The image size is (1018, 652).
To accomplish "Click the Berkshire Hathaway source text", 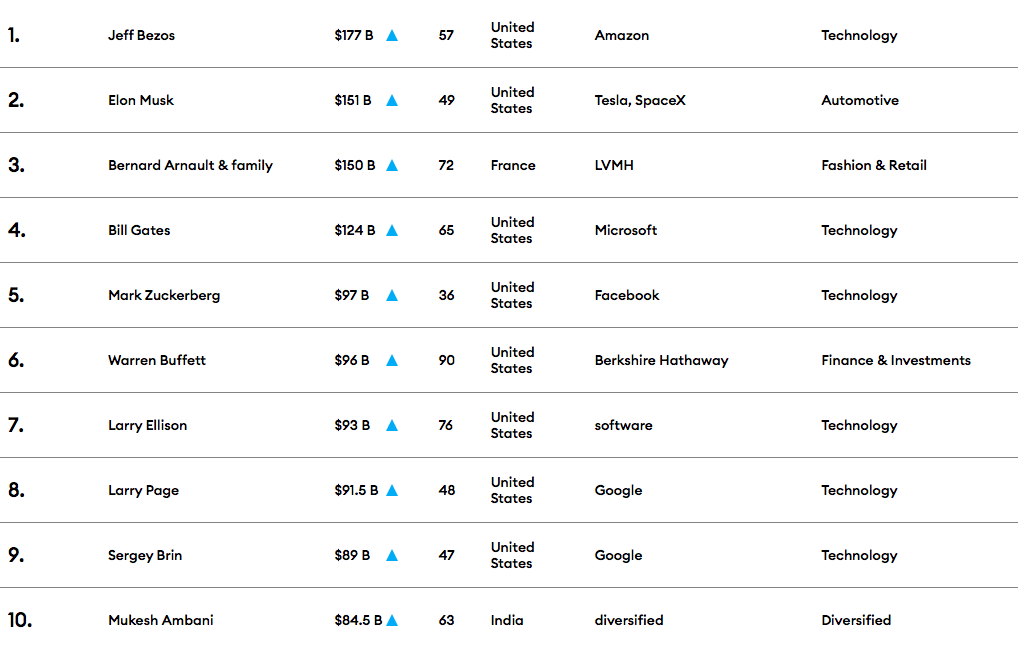I will [x=661, y=361].
